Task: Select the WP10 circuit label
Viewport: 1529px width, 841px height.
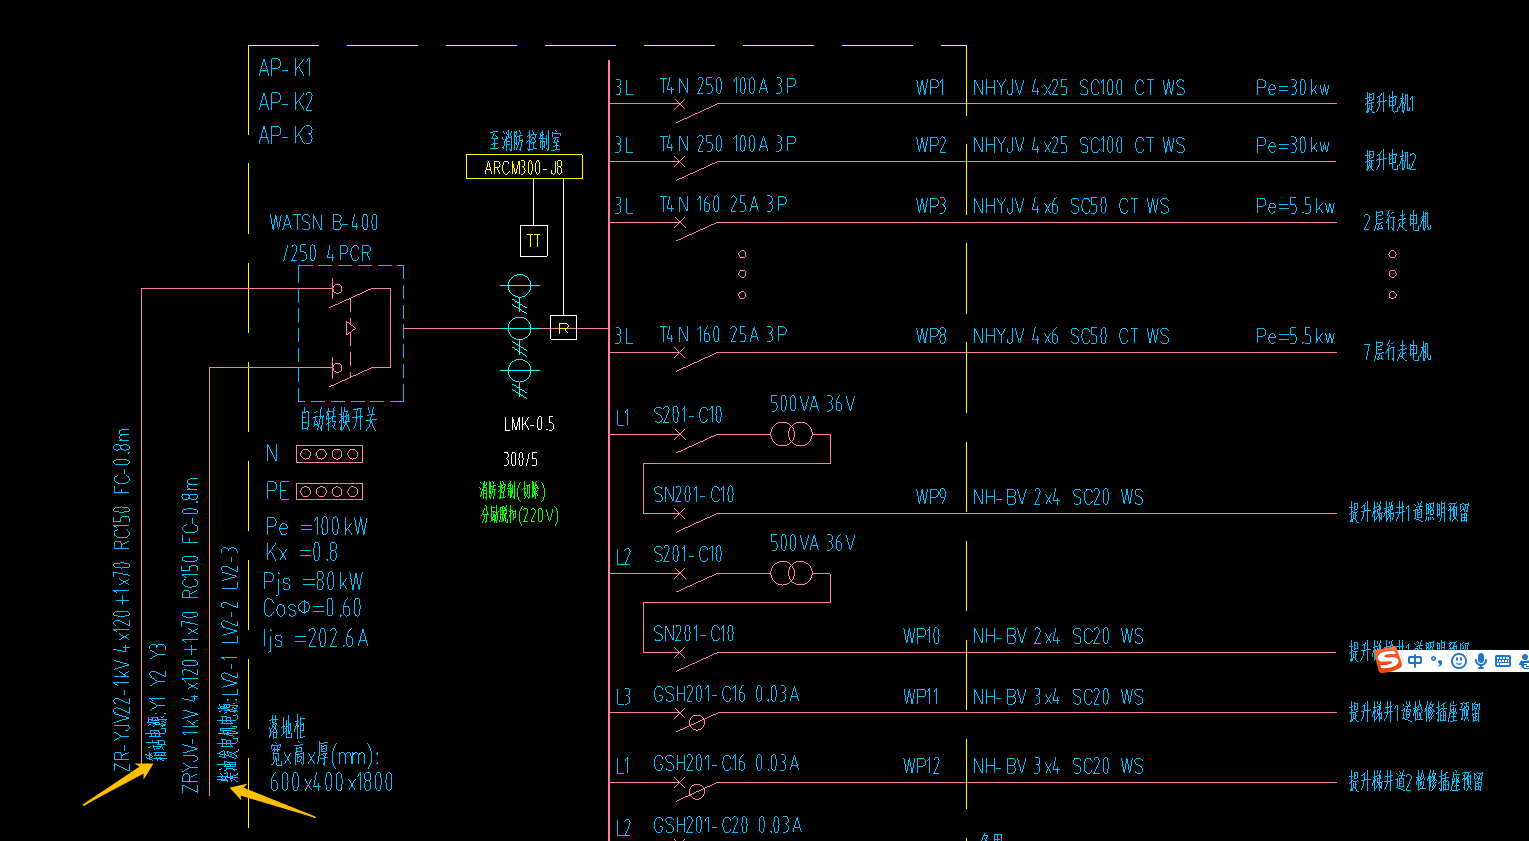Action: pos(921,636)
